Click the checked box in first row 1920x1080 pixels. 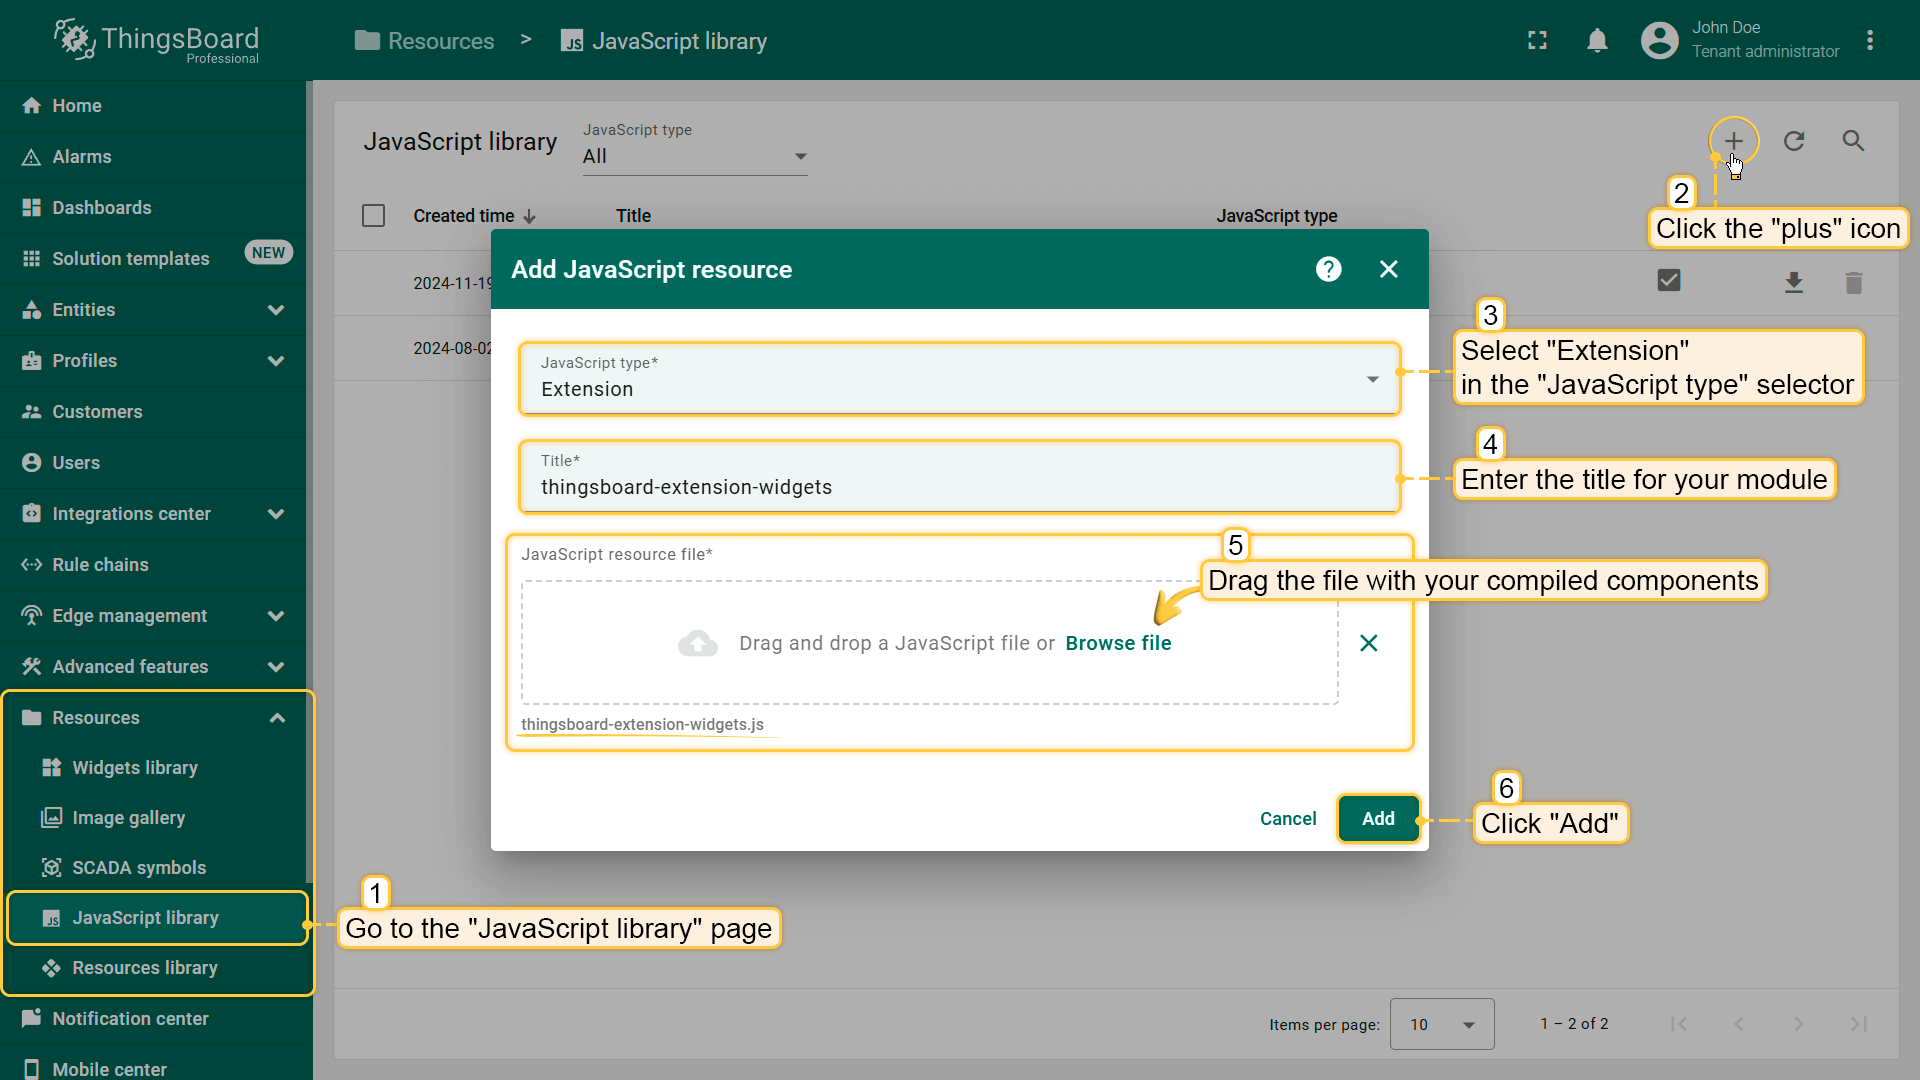tap(1669, 281)
